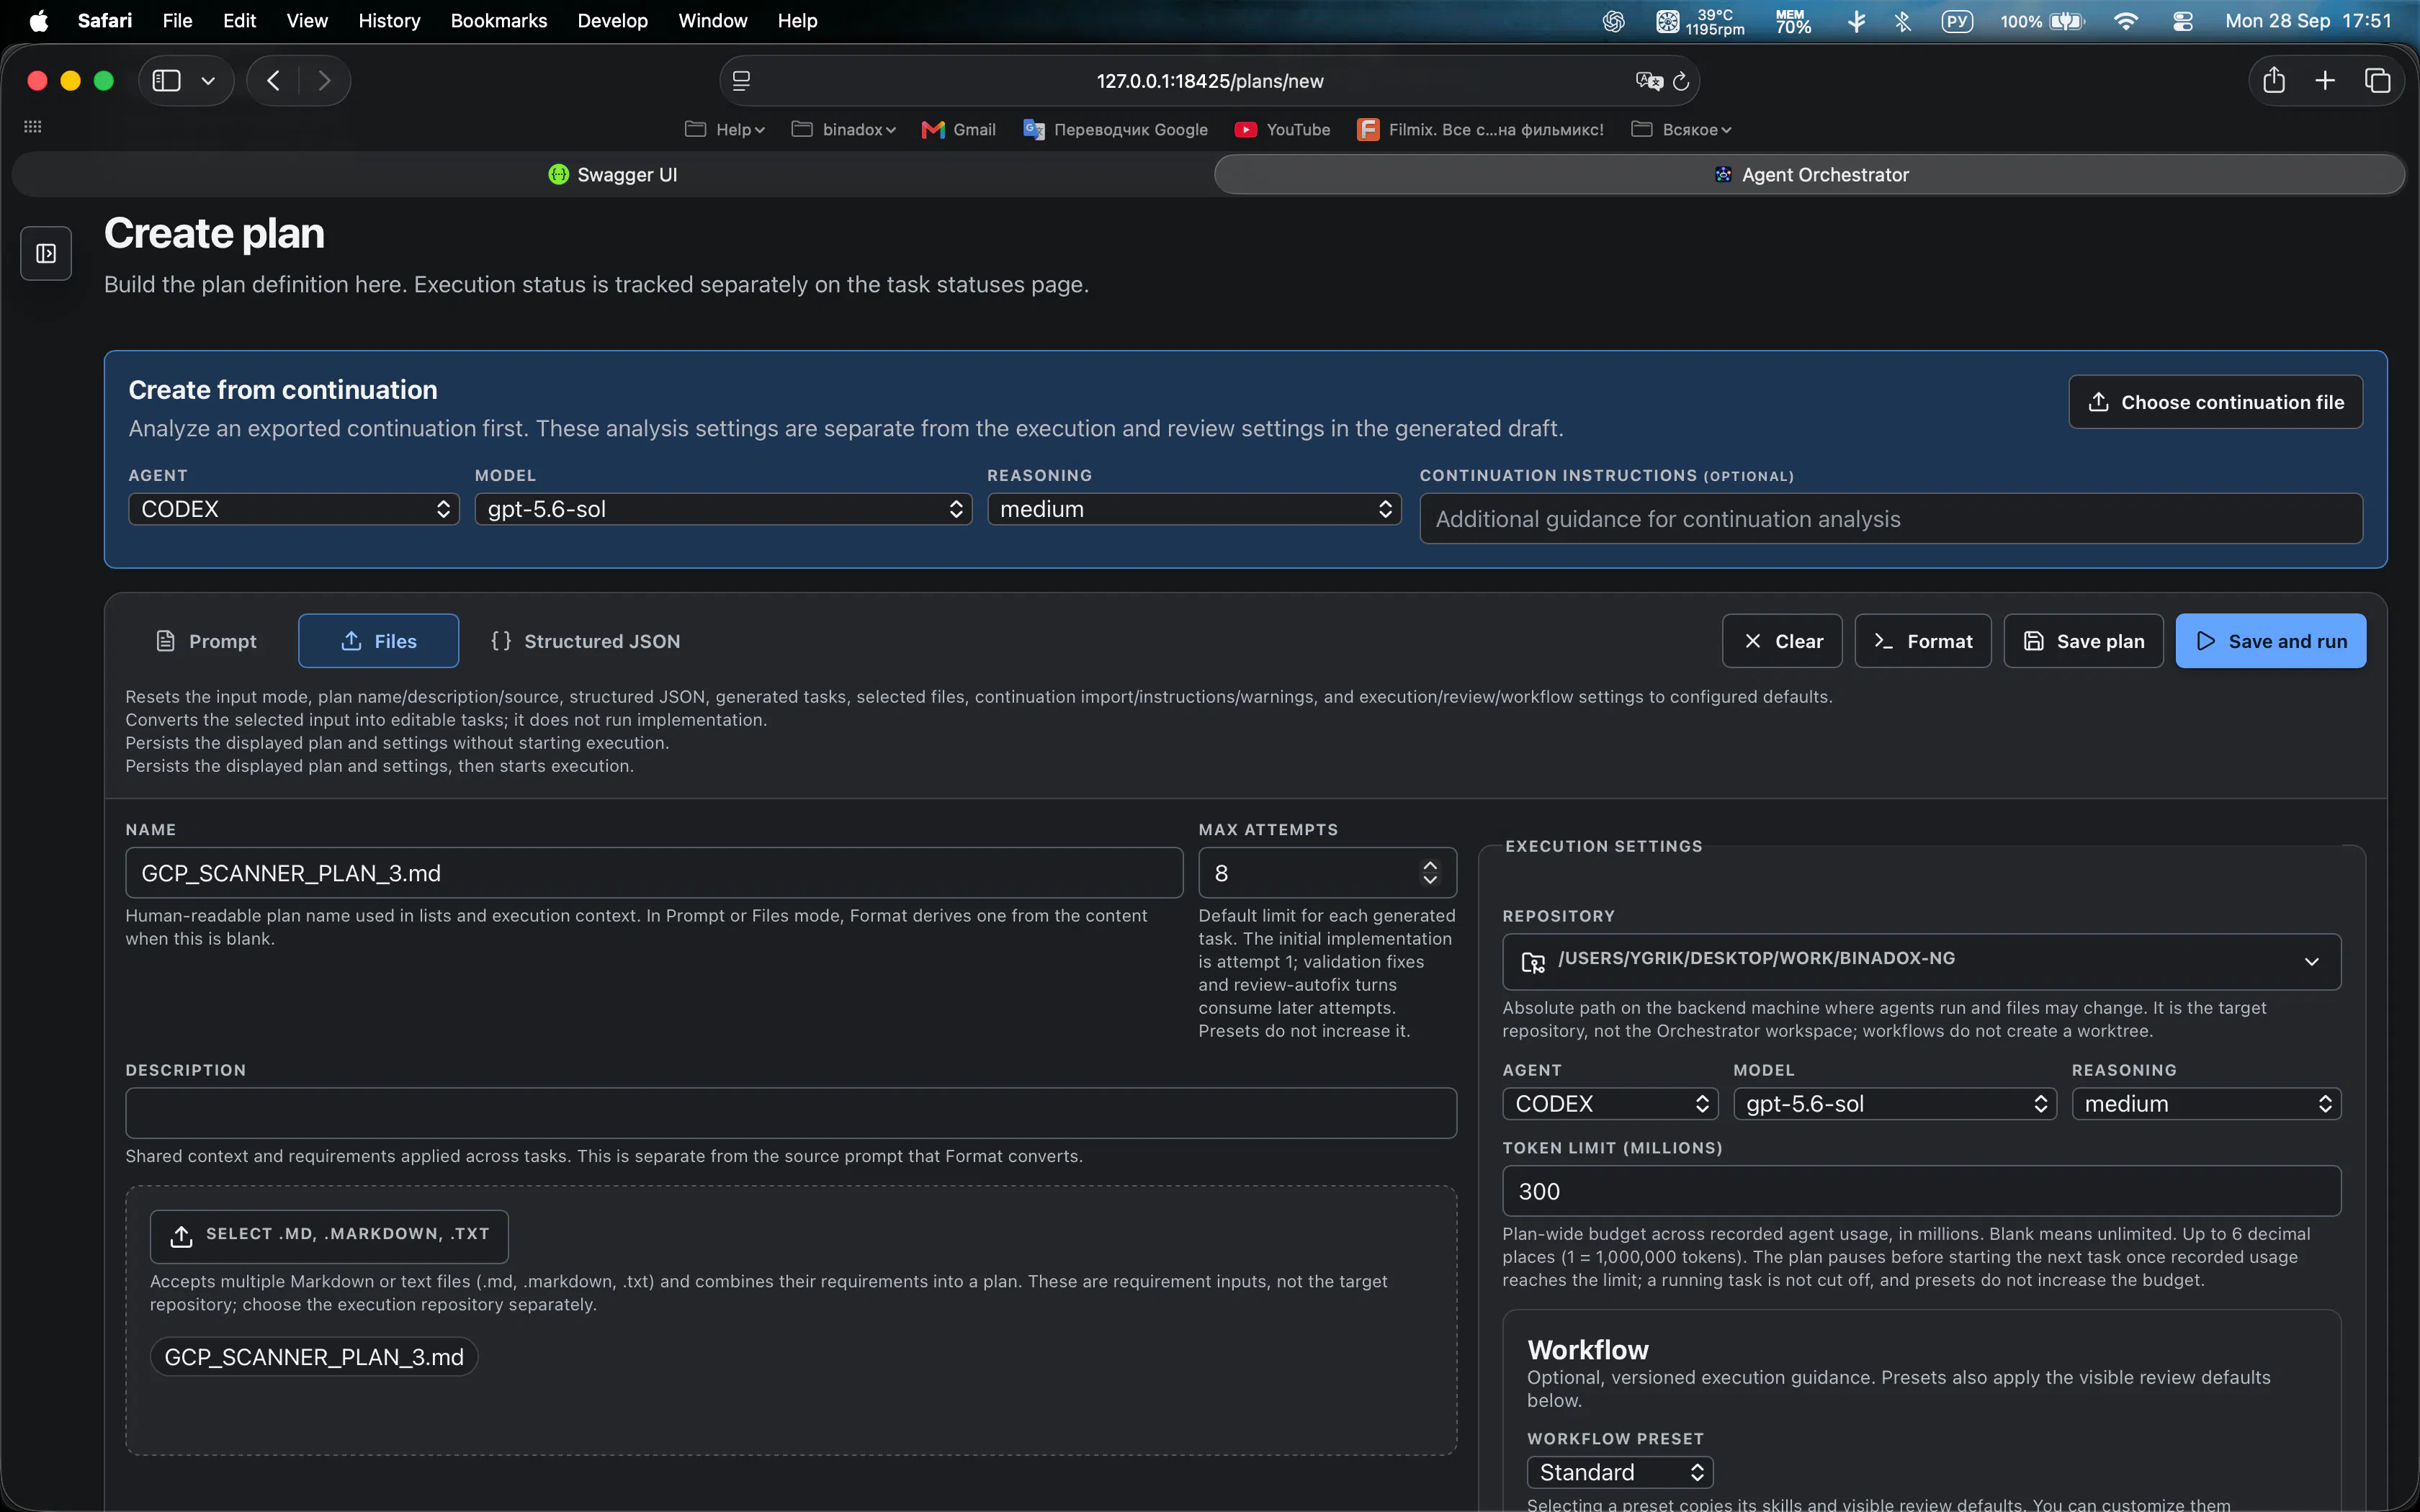Open ChatGPT menu bar icon

pyautogui.click(x=1613, y=21)
